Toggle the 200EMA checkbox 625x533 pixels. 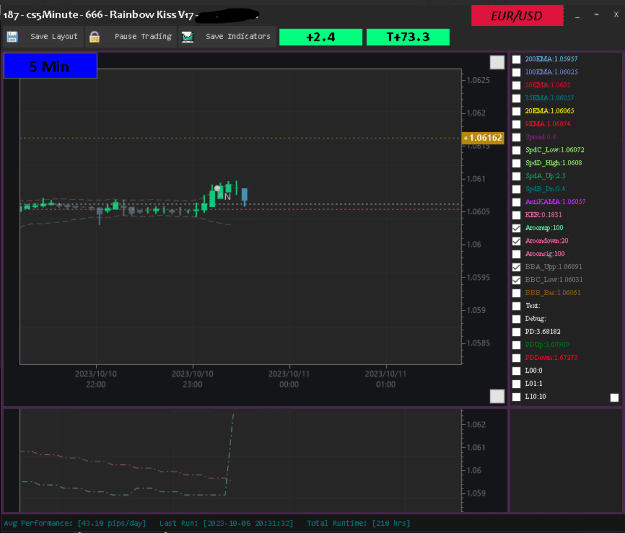(516, 59)
